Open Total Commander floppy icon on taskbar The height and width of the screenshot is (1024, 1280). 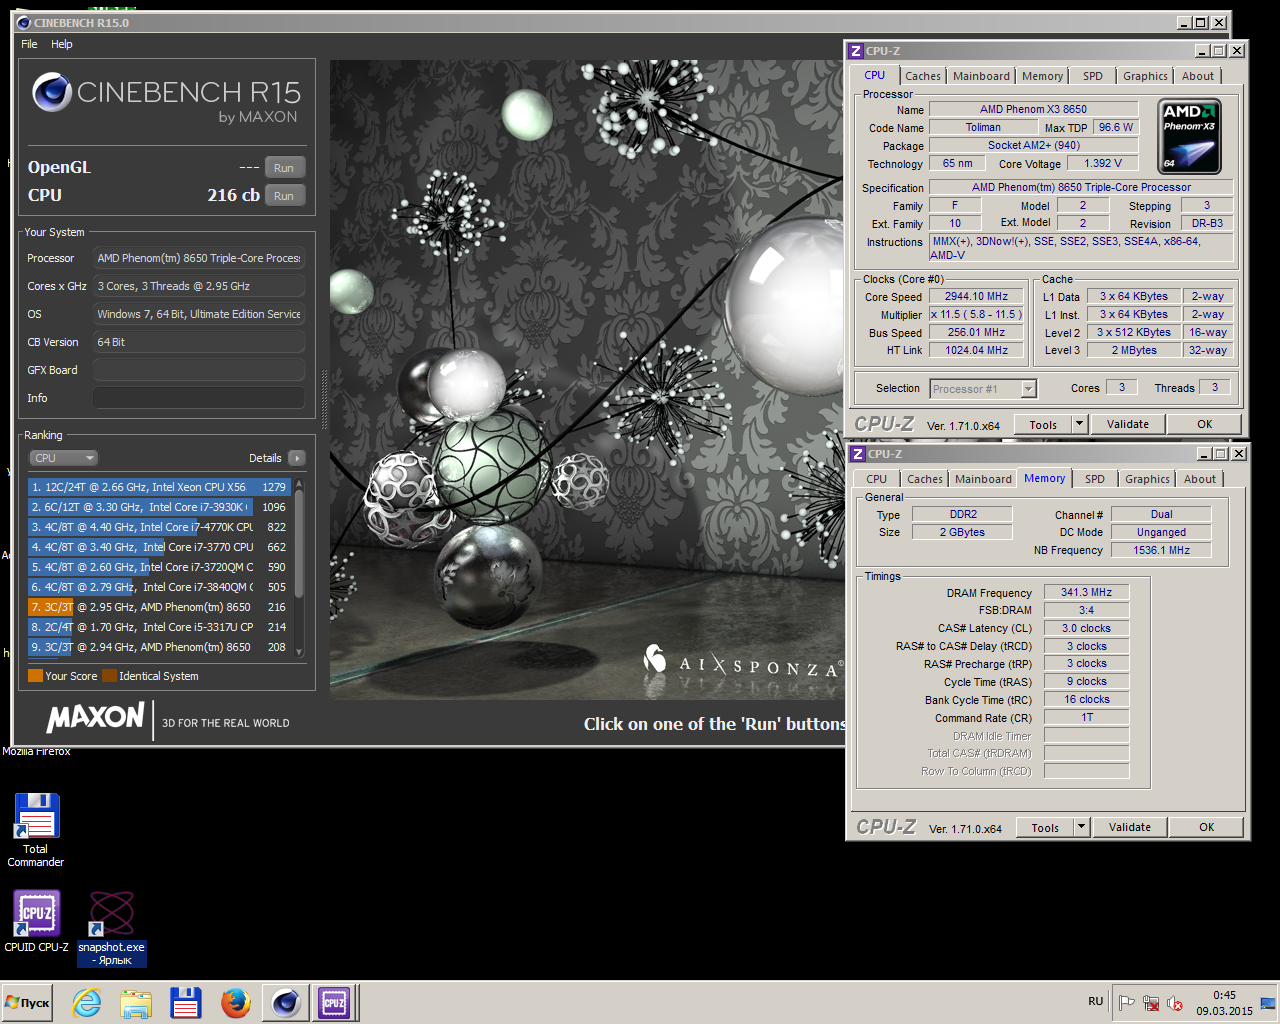pos(186,1003)
